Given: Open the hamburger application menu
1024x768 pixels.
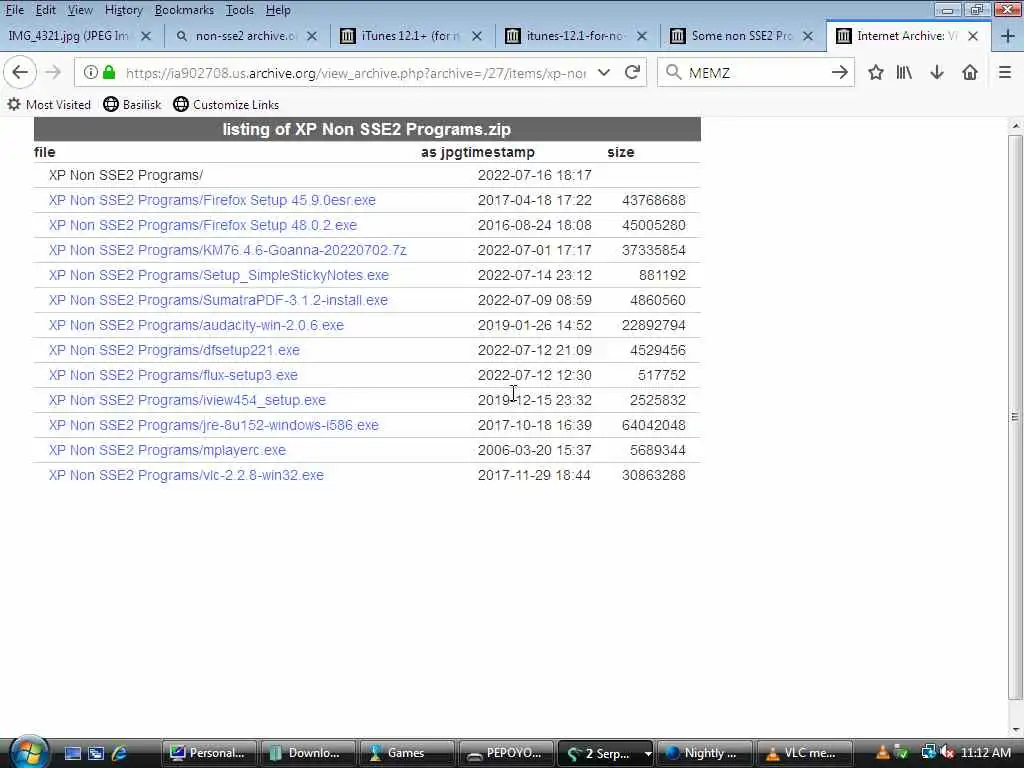Looking at the screenshot, I should (1005, 72).
